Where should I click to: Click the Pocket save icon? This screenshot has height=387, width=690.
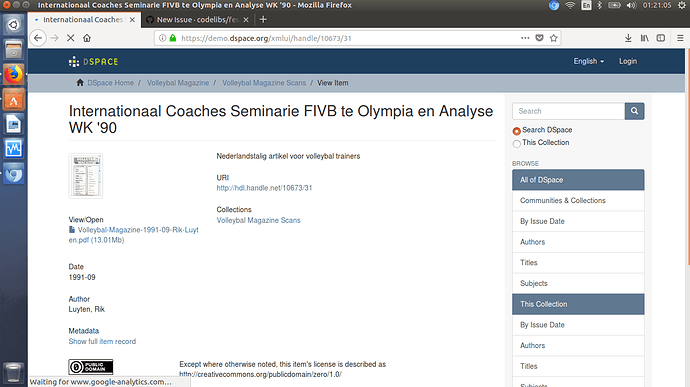[x=539, y=38]
